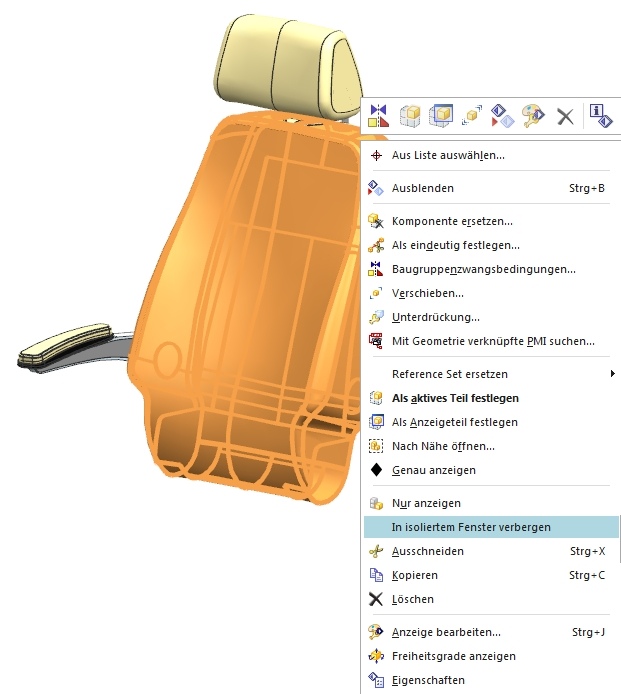
Task: Click the icon beside Als aktives Teil festlegen
Action: pos(376,398)
